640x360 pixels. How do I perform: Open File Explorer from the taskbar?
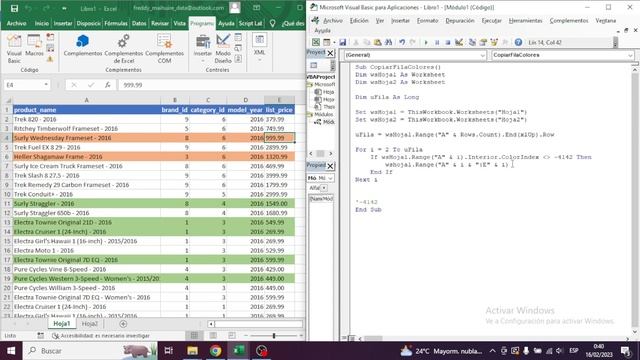click(192, 351)
